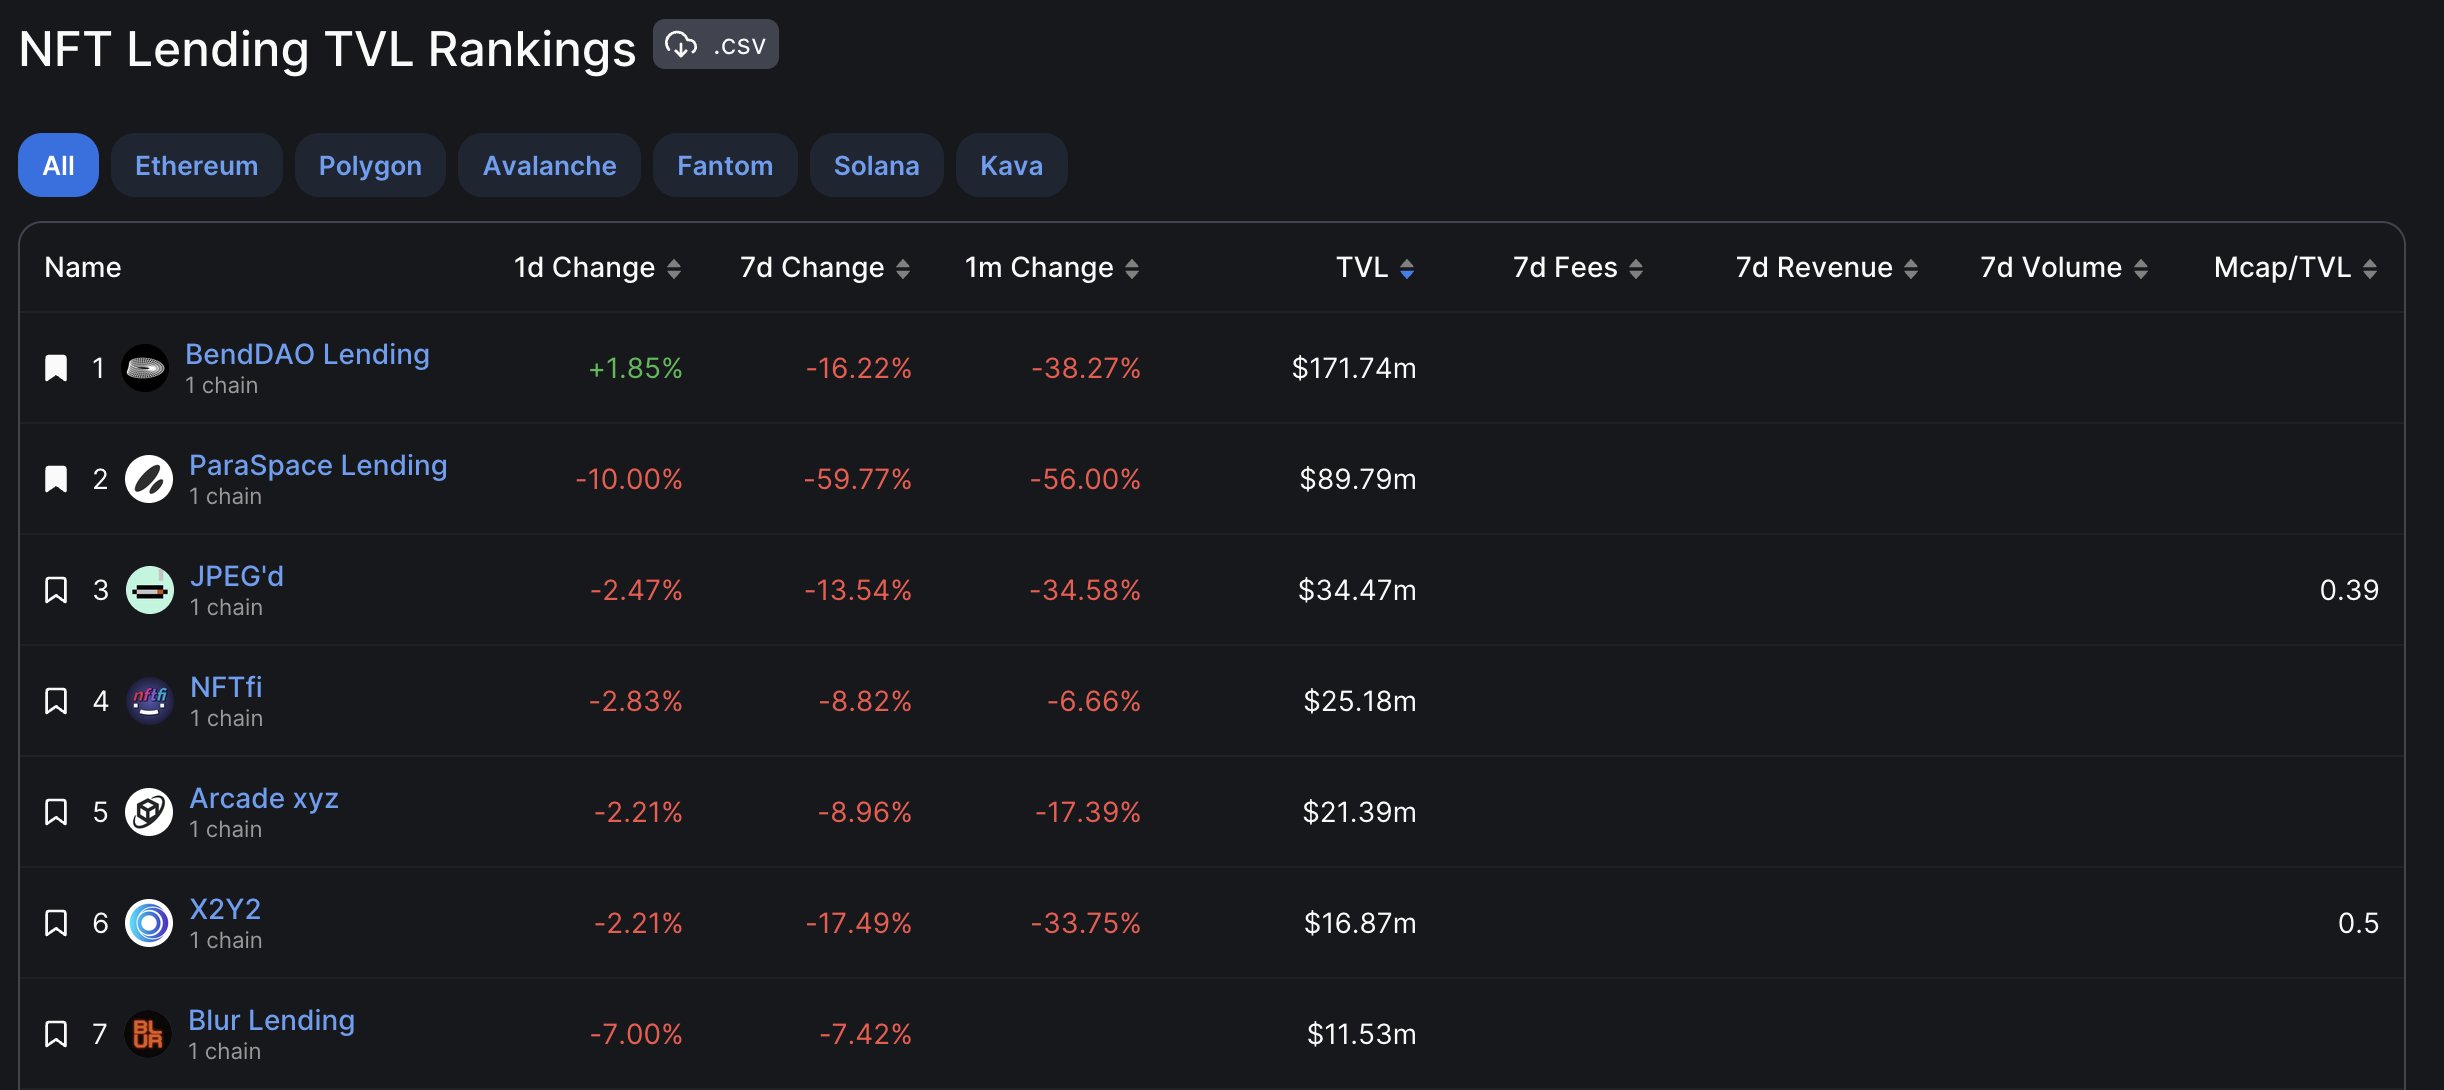
Task: Sort by TVL column
Action: tap(1375, 267)
